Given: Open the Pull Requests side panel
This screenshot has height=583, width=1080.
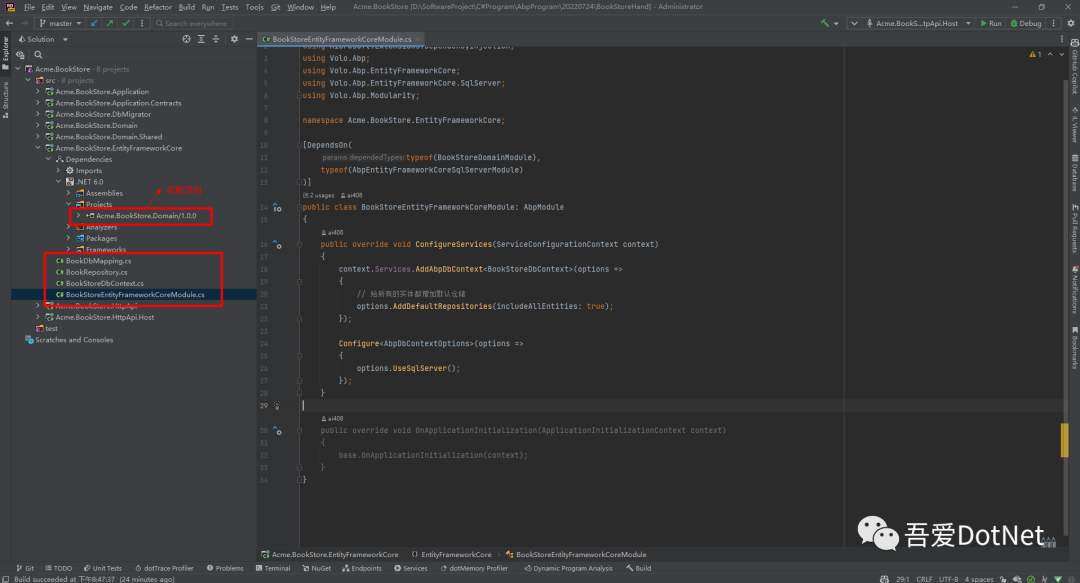Looking at the screenshot, I should 1074,228.
